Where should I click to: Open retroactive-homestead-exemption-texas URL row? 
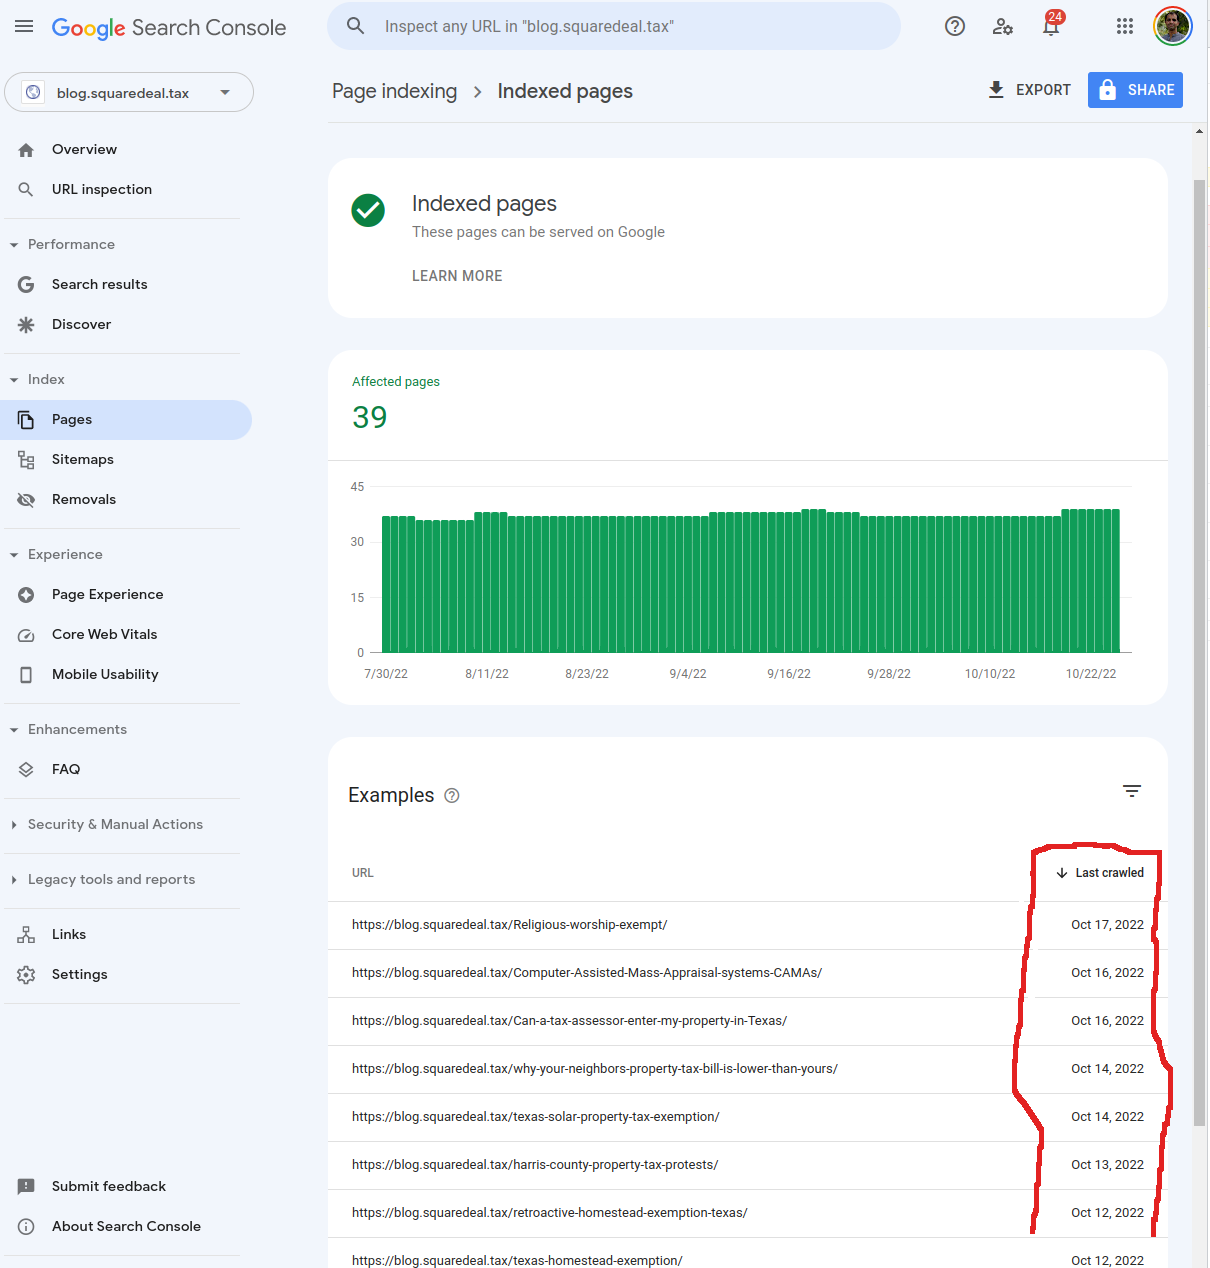click(748, 1213)
